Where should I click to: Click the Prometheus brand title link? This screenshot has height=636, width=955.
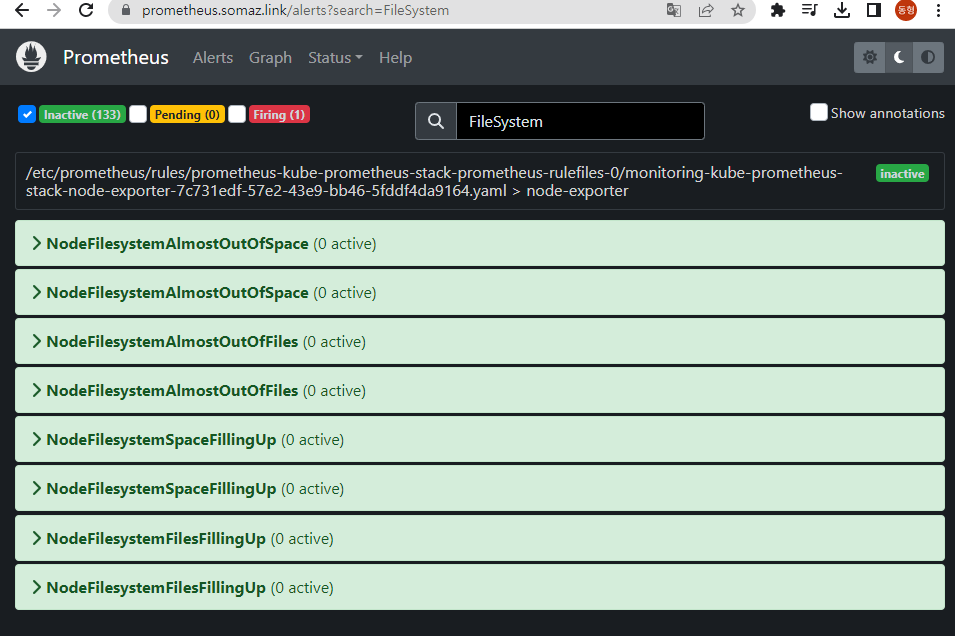[116, 57]
